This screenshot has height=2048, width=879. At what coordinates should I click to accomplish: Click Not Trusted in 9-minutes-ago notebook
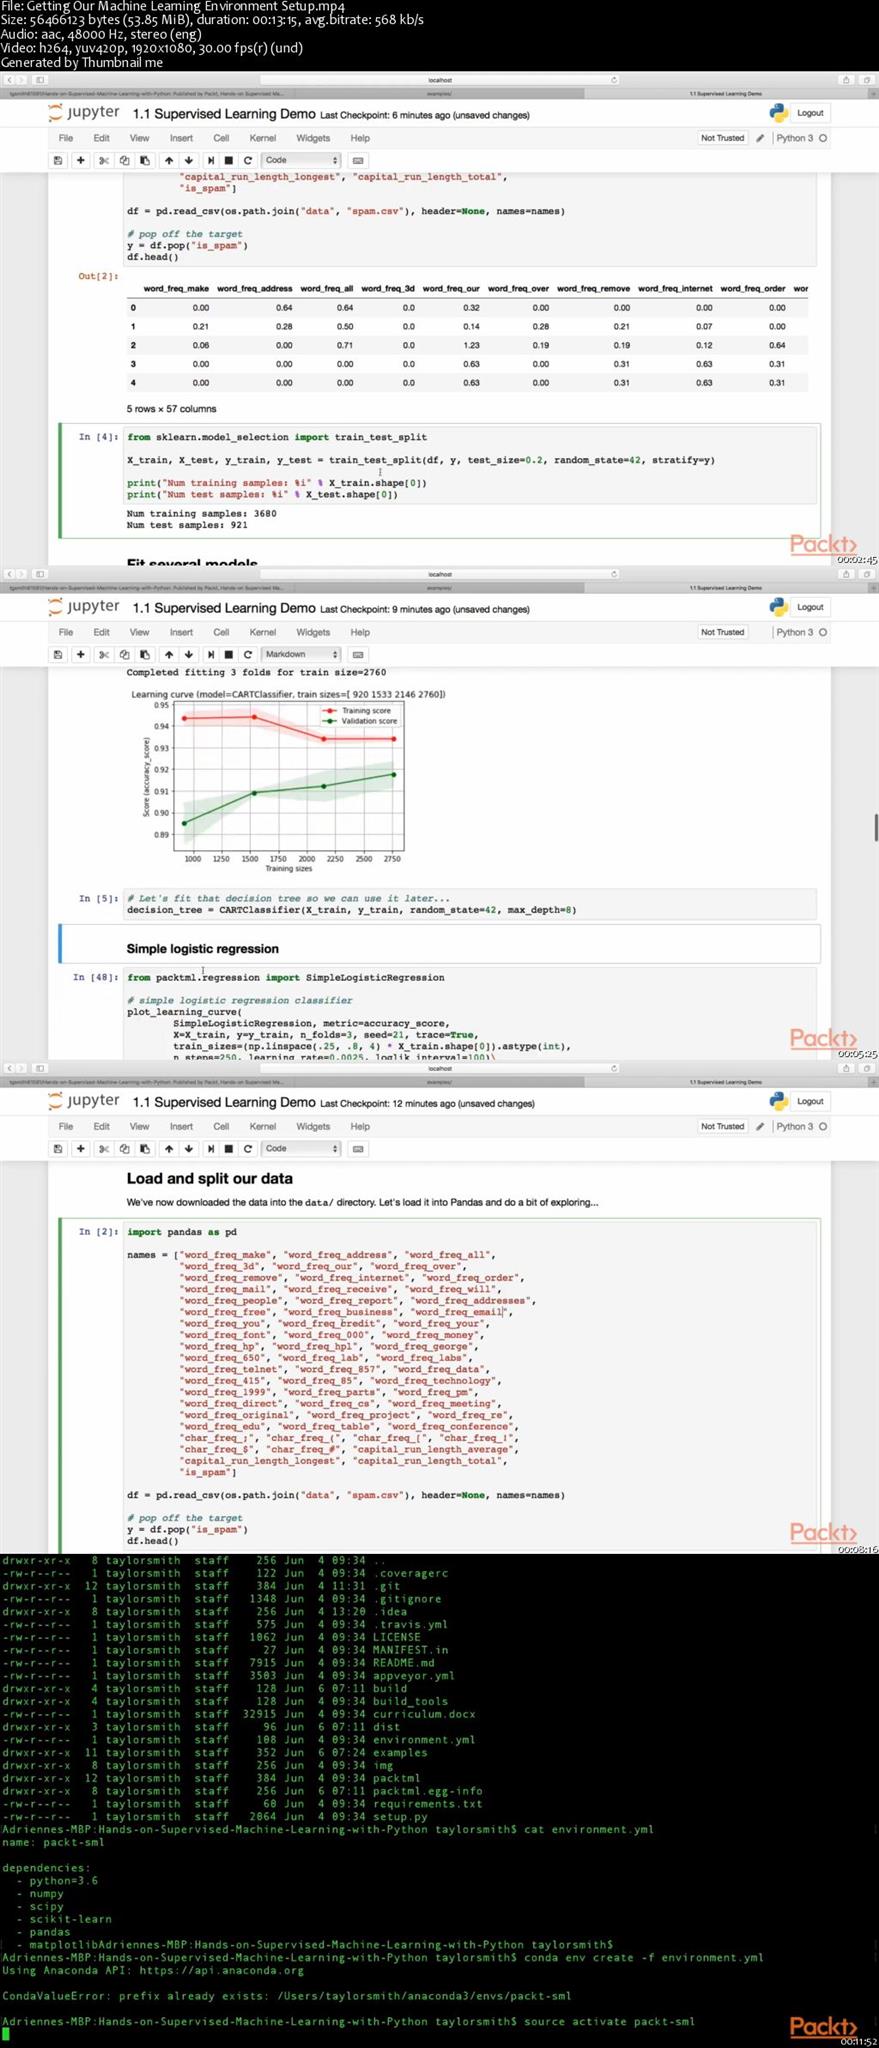point(722,632)
